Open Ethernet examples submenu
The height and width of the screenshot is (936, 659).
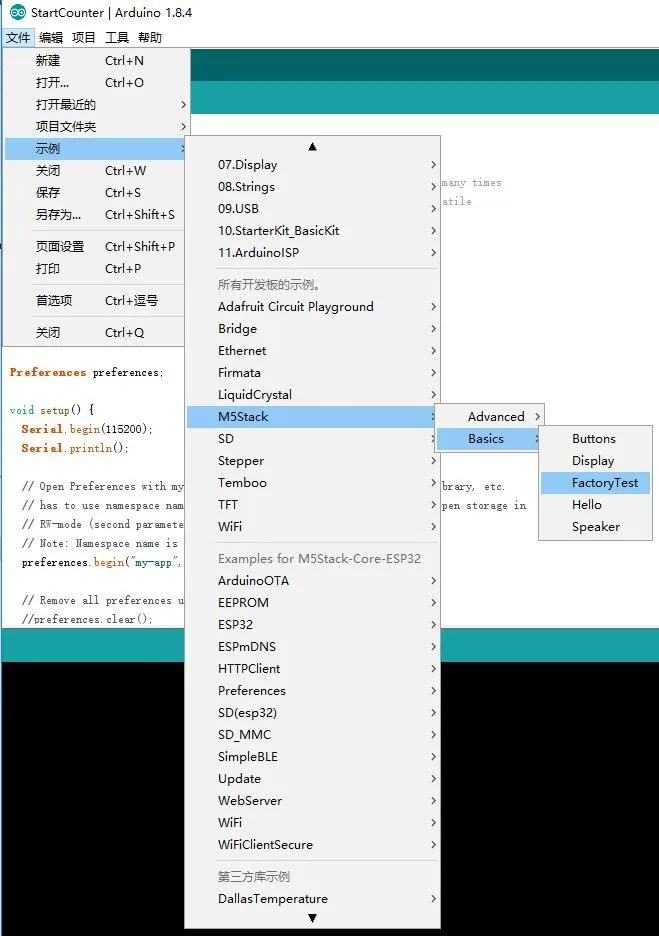click(x=312, y=351)
